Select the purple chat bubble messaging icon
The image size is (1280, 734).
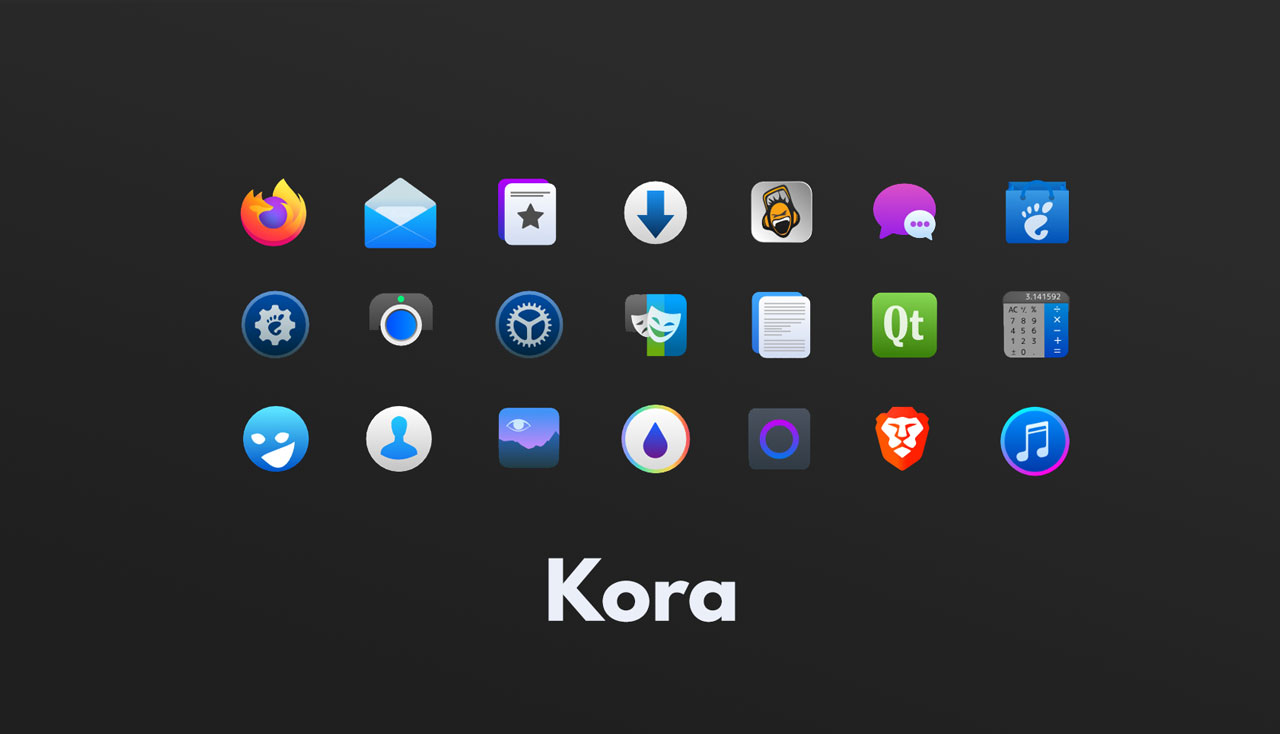click(x=904, y=212)
